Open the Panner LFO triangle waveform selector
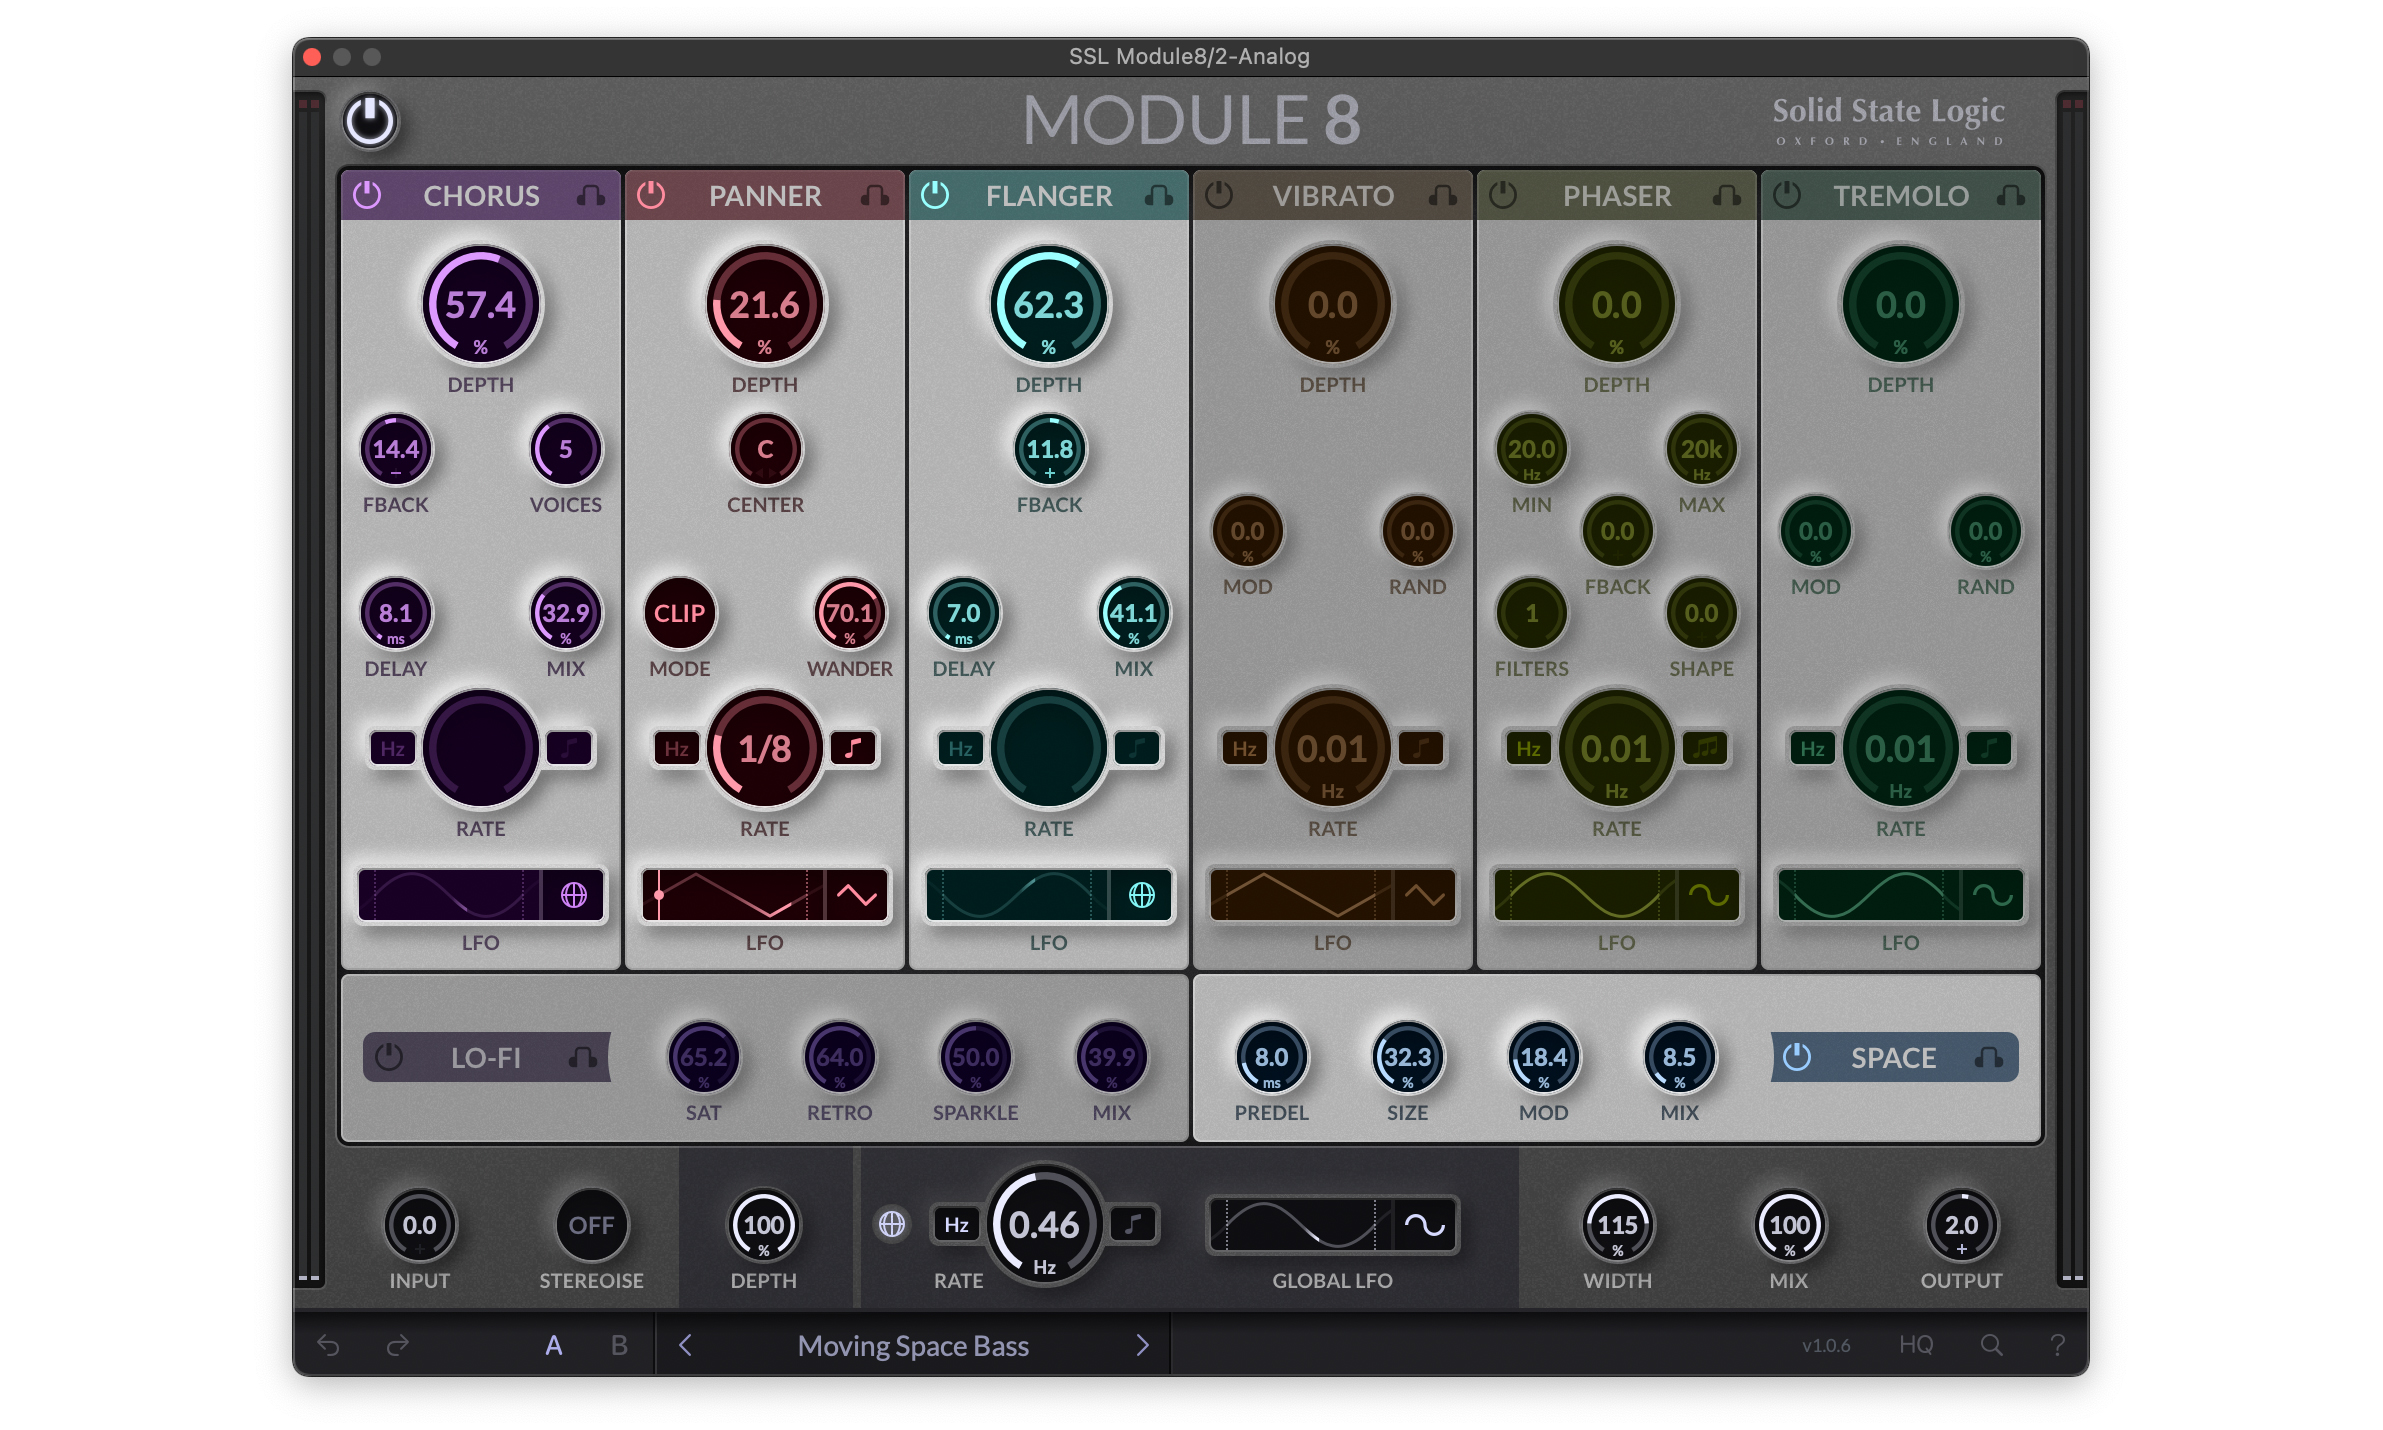 (x=858, y=894)
